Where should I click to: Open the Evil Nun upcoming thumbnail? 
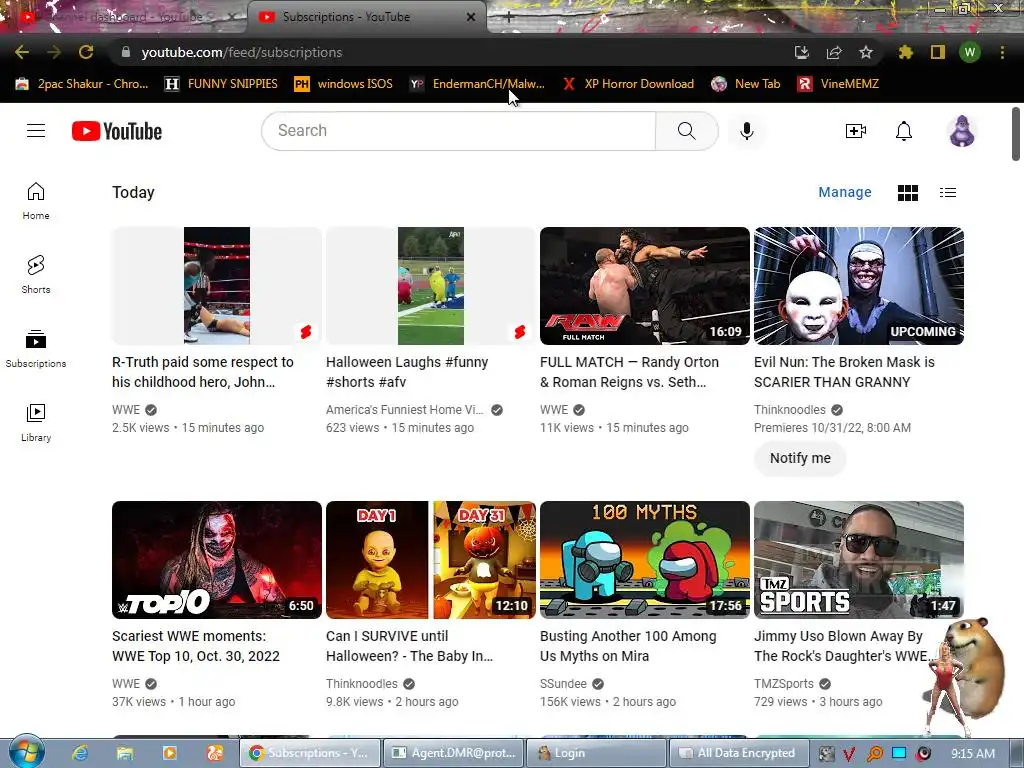pyautogui.click(x=859, y=285)
